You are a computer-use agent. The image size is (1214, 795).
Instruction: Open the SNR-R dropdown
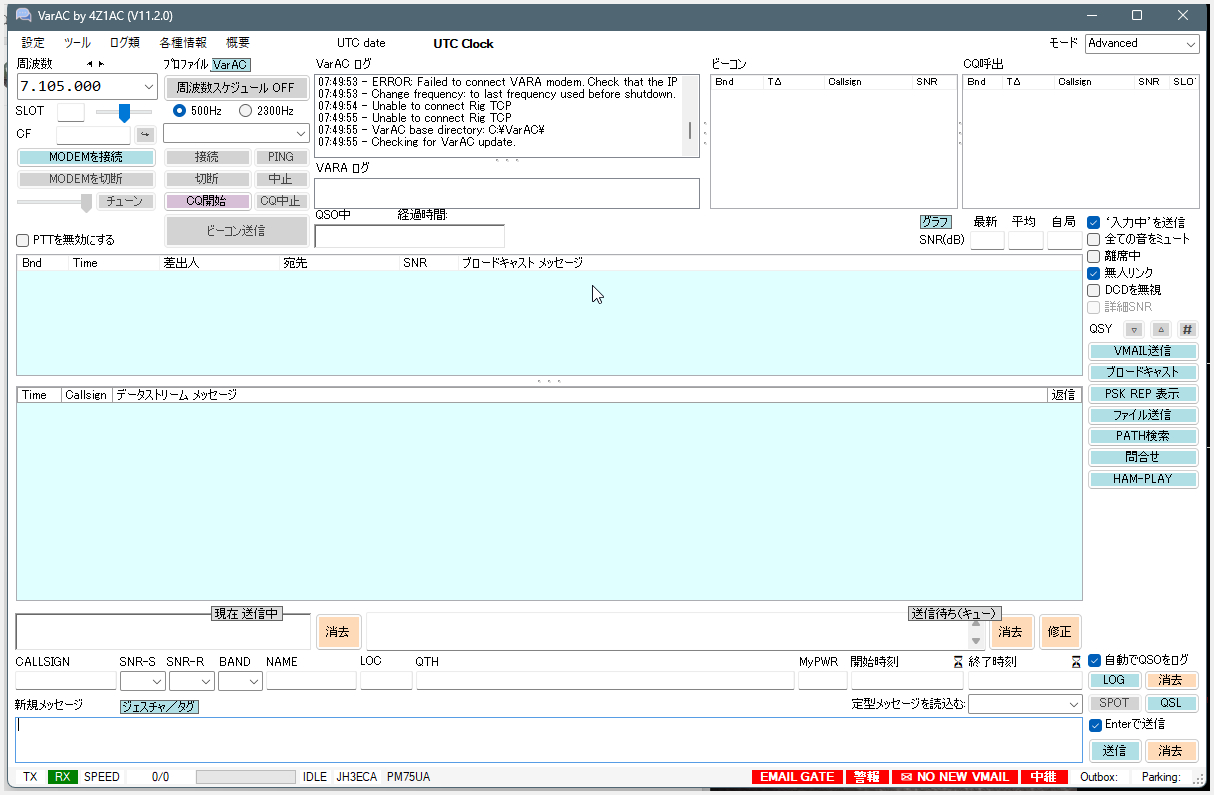click(191, 681)
